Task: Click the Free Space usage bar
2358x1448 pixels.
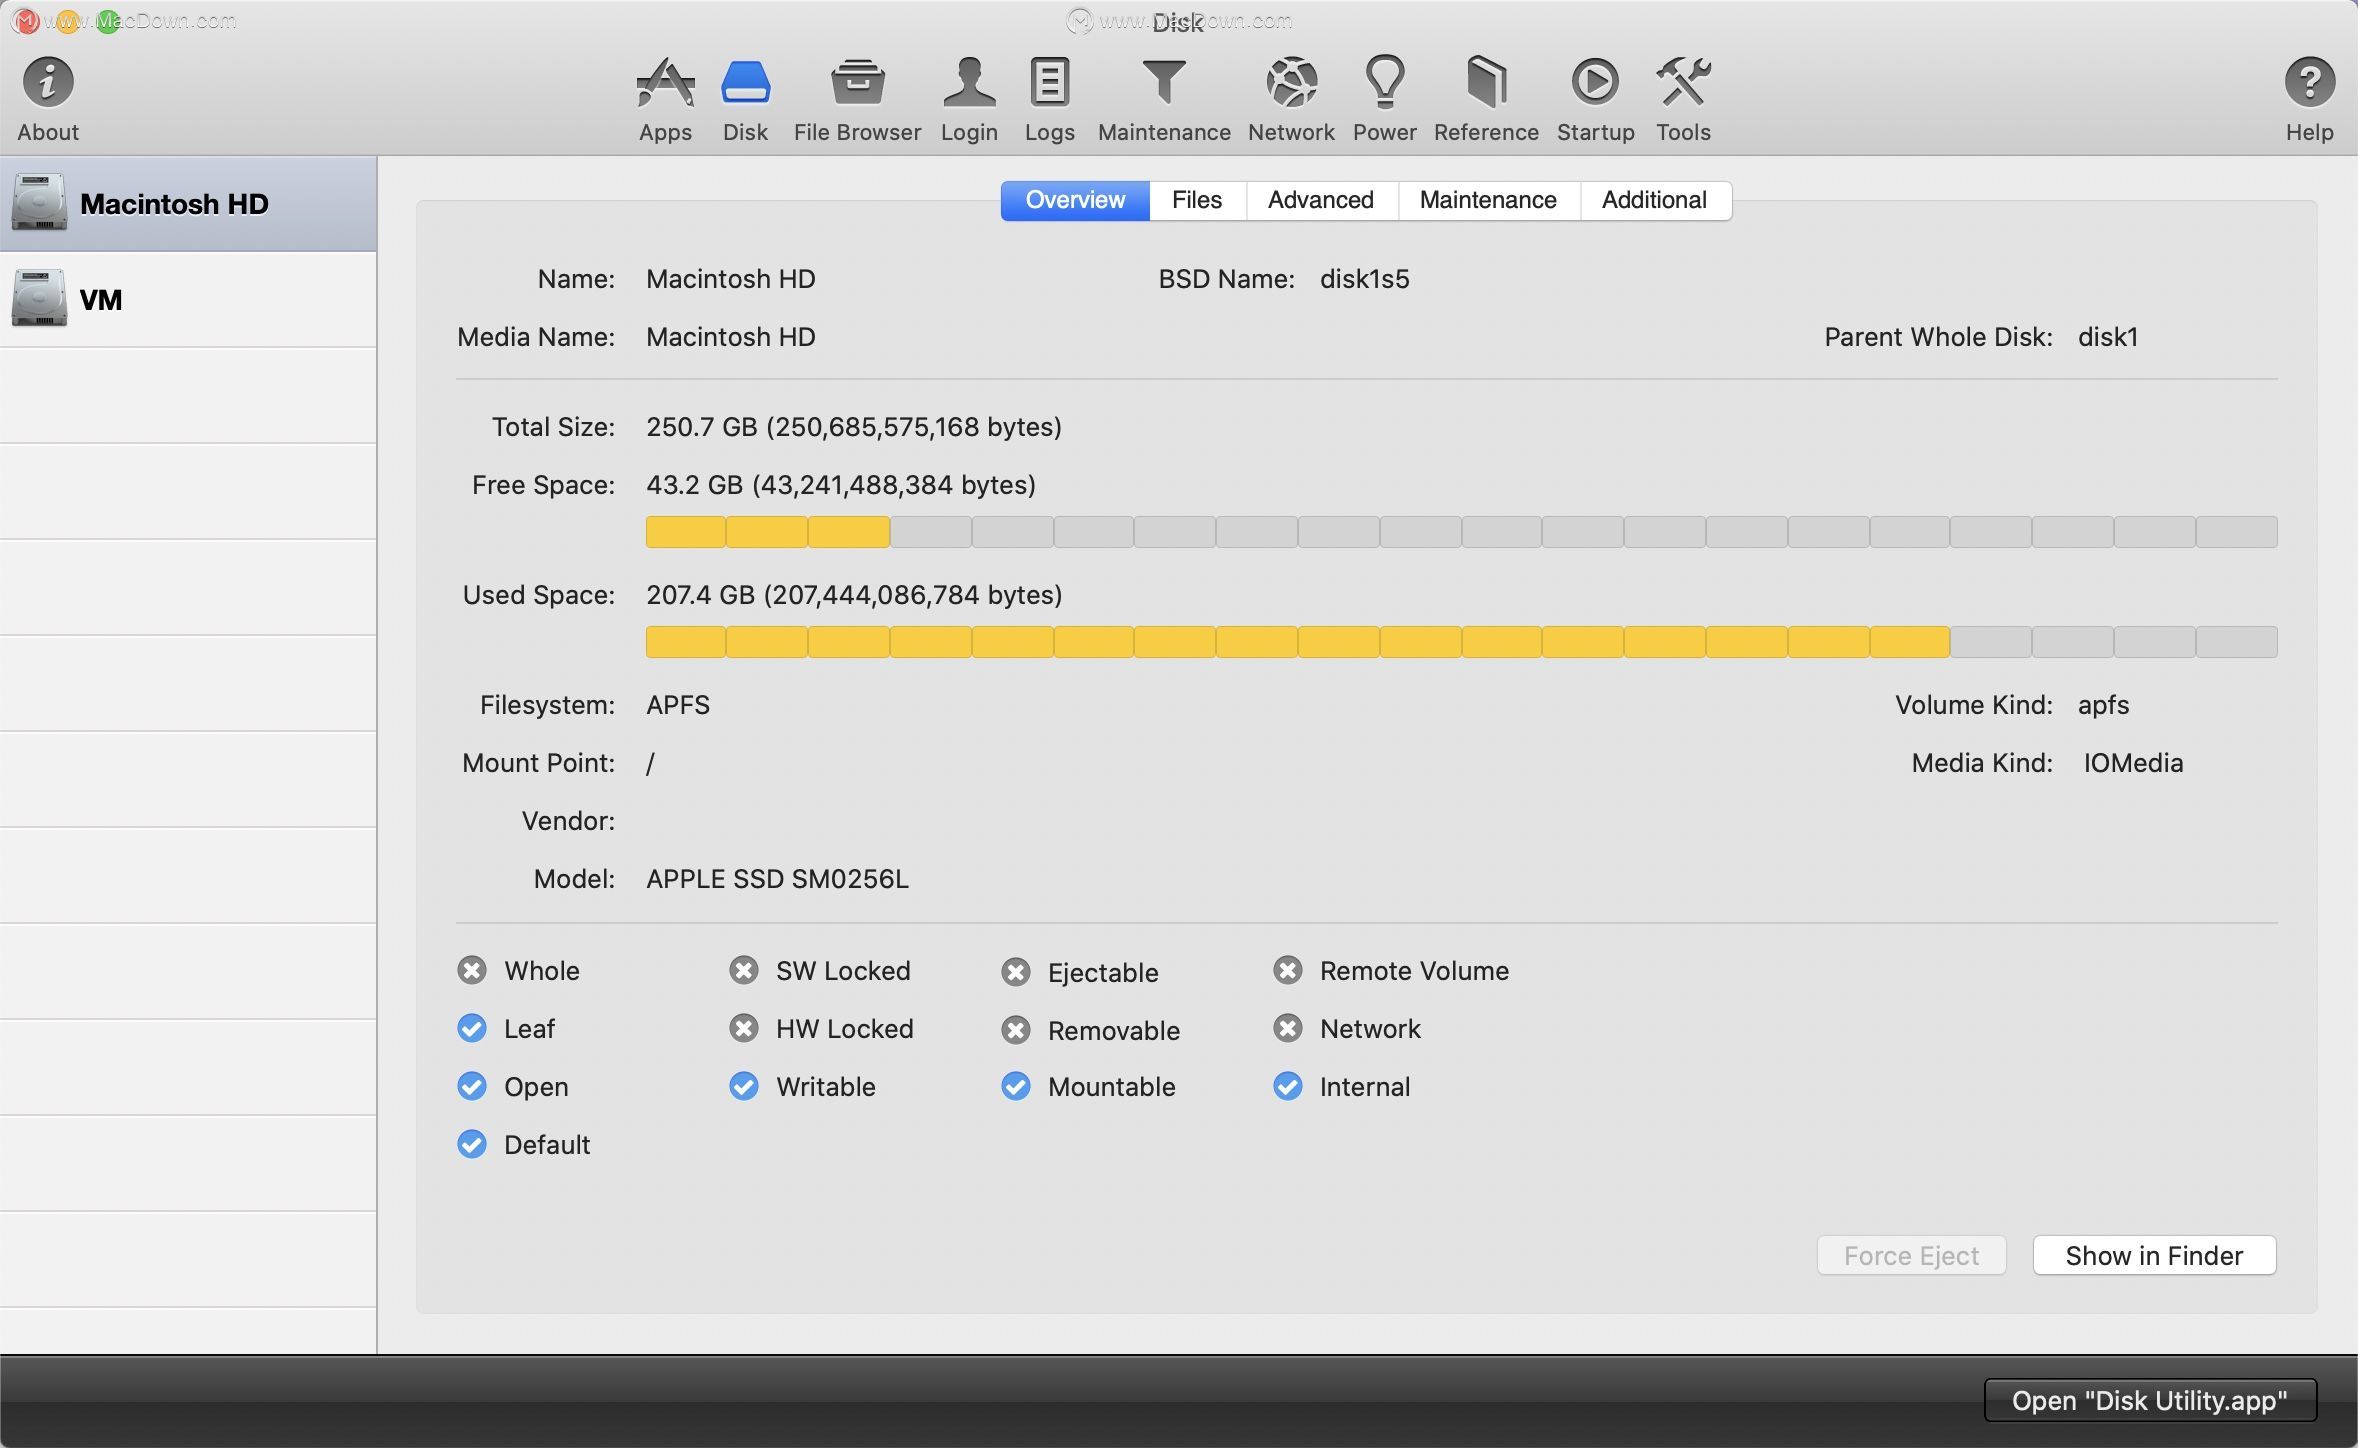Action: pyautogui.click(x=1461, y=532)
